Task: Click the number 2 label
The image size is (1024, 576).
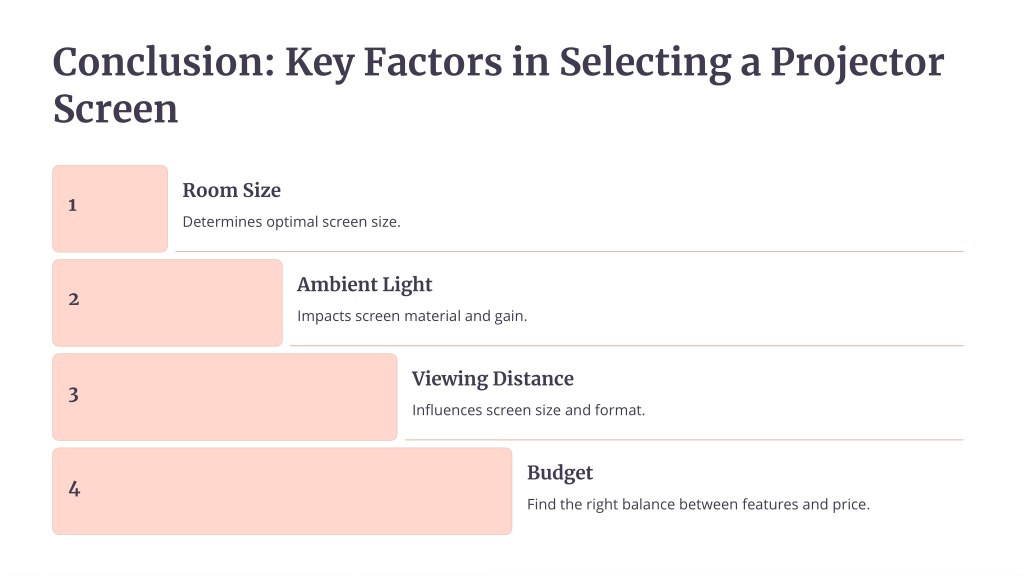Action: [74, 299]
